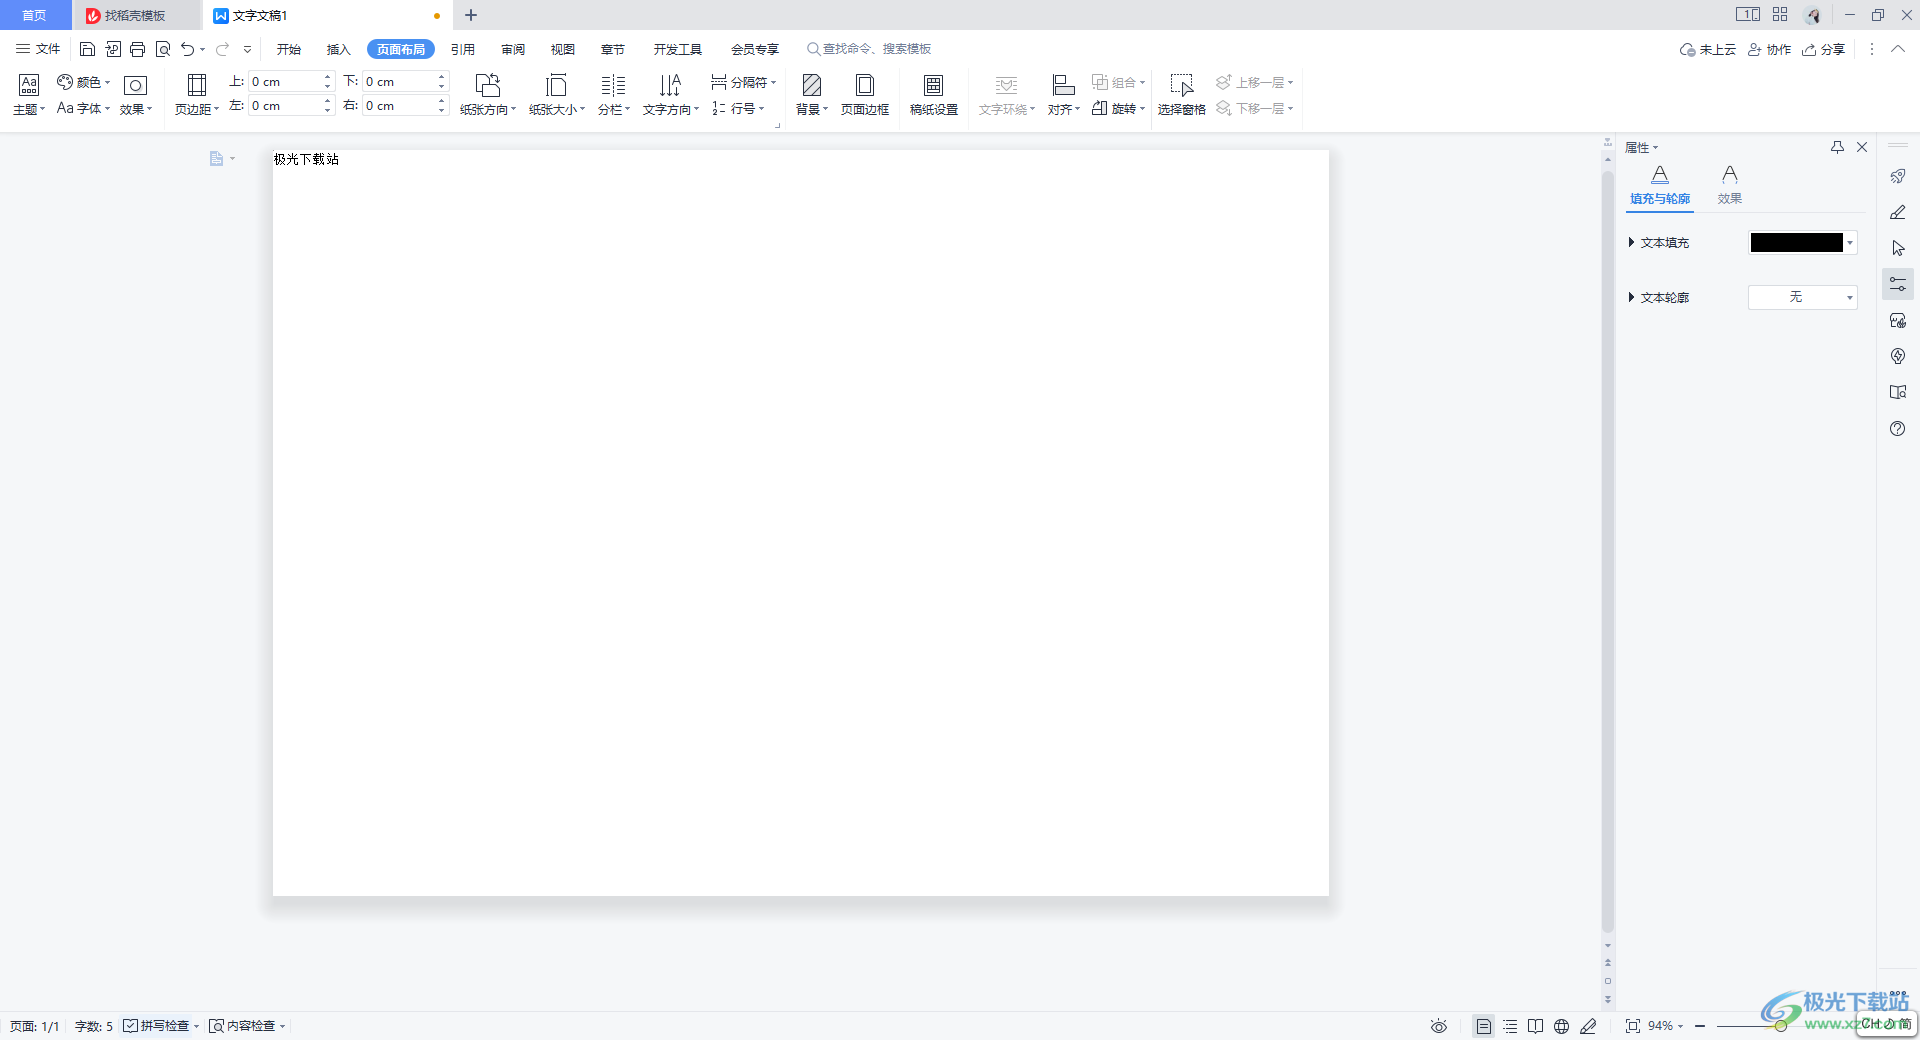Open the zoom percentage 94% dropdown
Image resolution: width=1920 pixels, height=1040 pixels.
(x=1665, y=1026)
